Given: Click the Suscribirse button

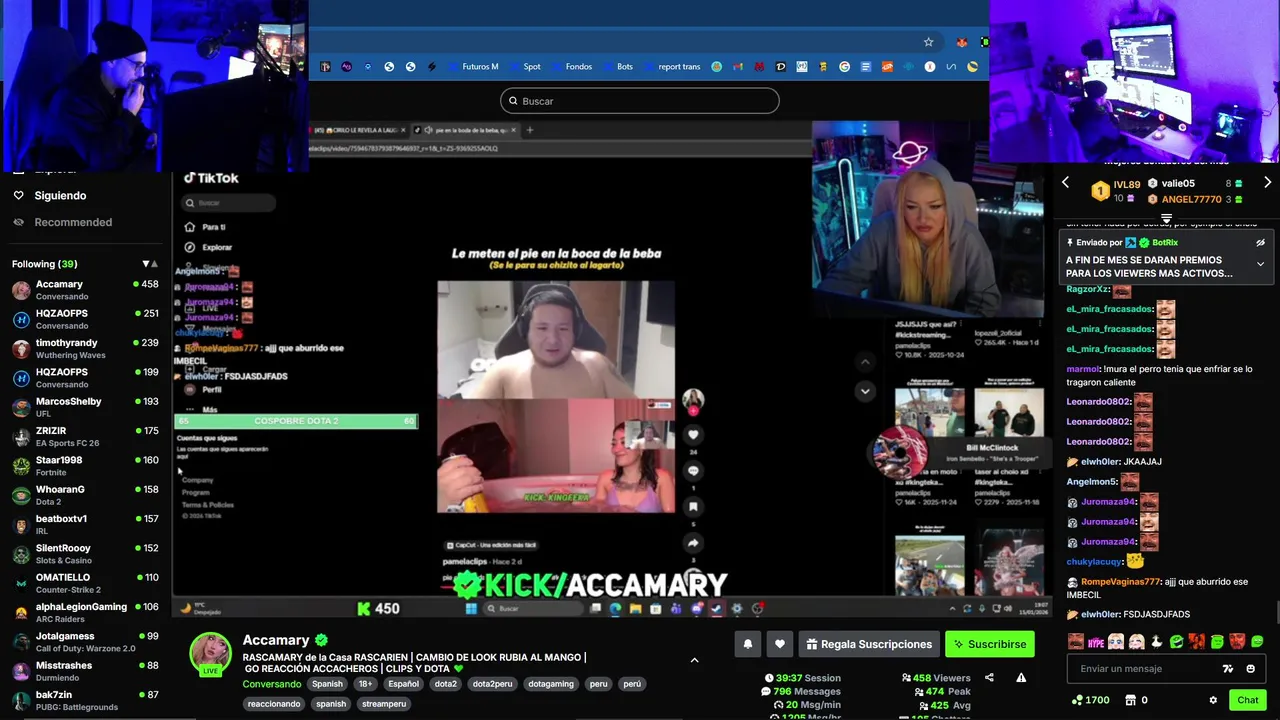Looking at the screenshot, I should (989, 644).
